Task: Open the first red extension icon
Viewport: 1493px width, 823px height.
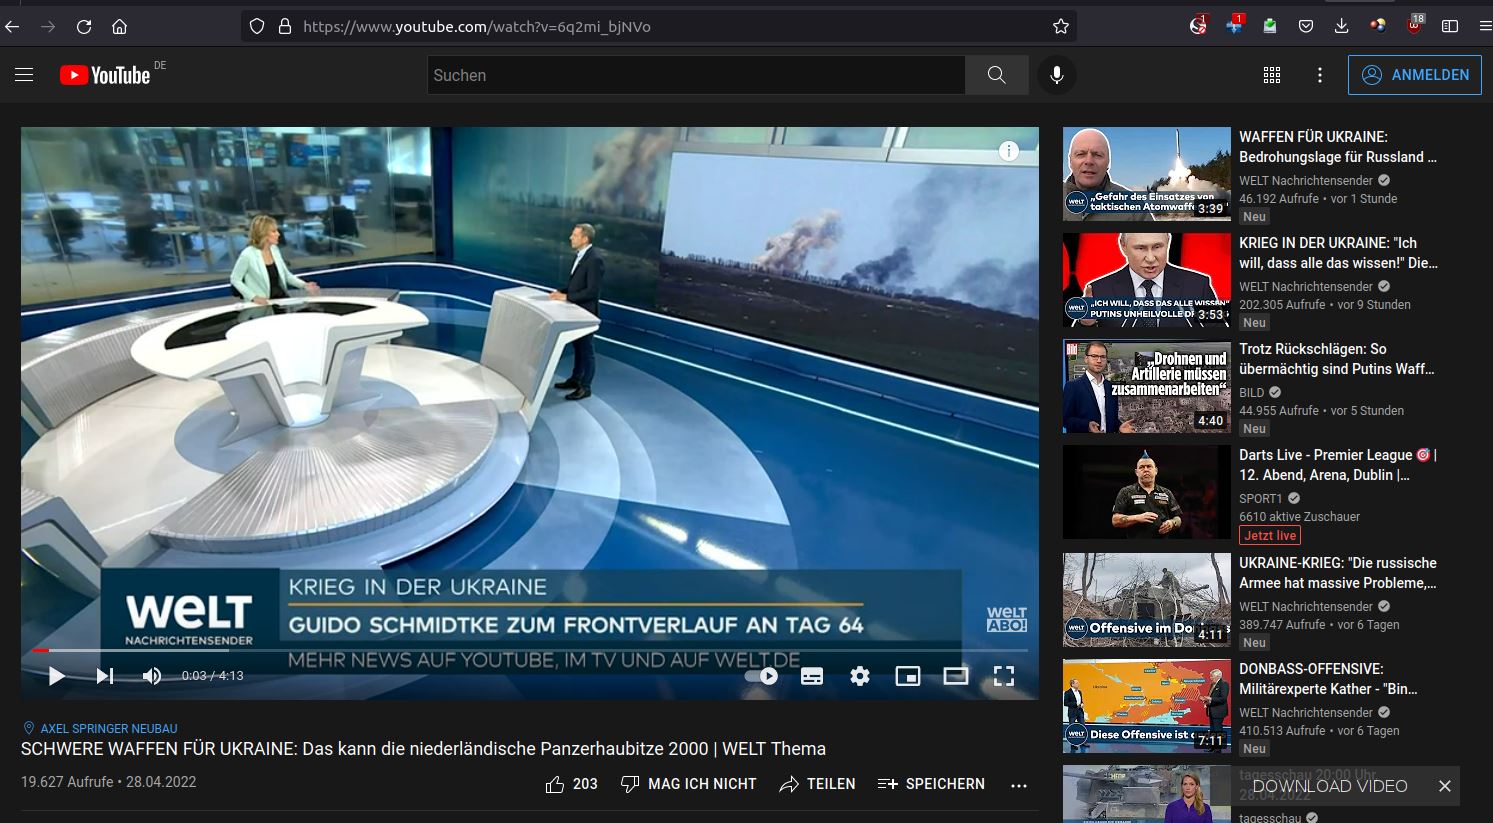Action: (x=1198, y=26)
